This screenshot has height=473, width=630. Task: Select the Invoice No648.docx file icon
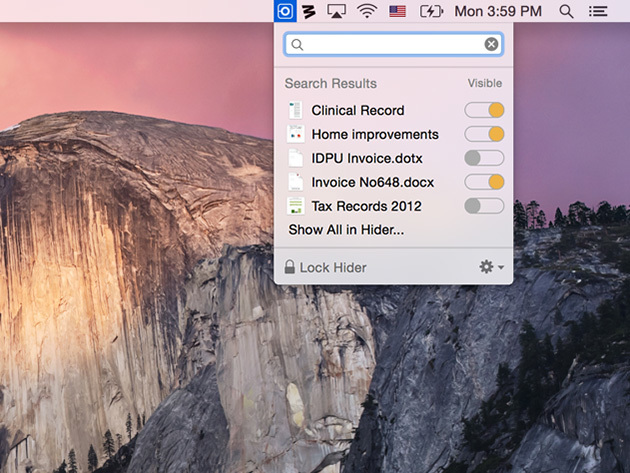pyautogui.click(x=296, y=182)
